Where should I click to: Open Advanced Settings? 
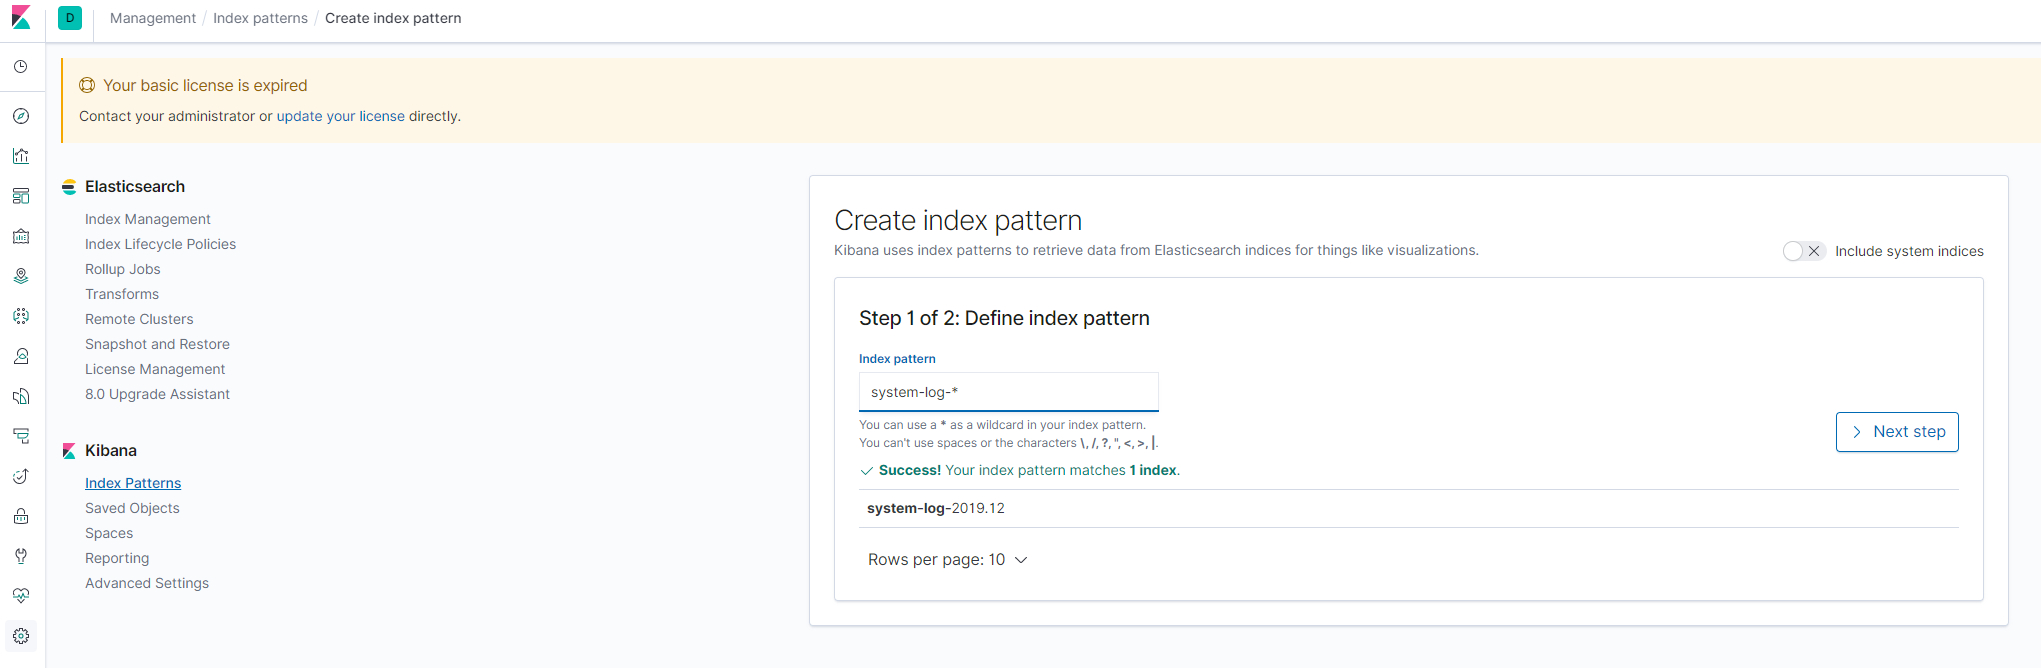coord(147,583)
